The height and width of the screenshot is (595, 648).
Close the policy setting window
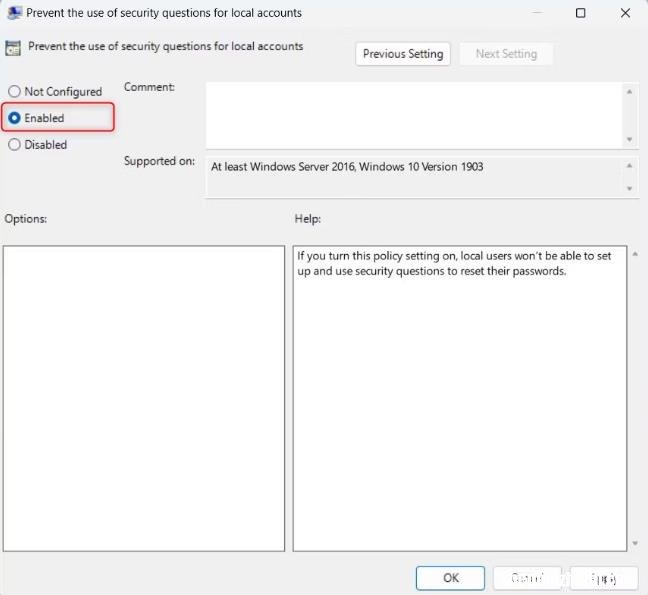pyautogui.click(x=625, y=13)
